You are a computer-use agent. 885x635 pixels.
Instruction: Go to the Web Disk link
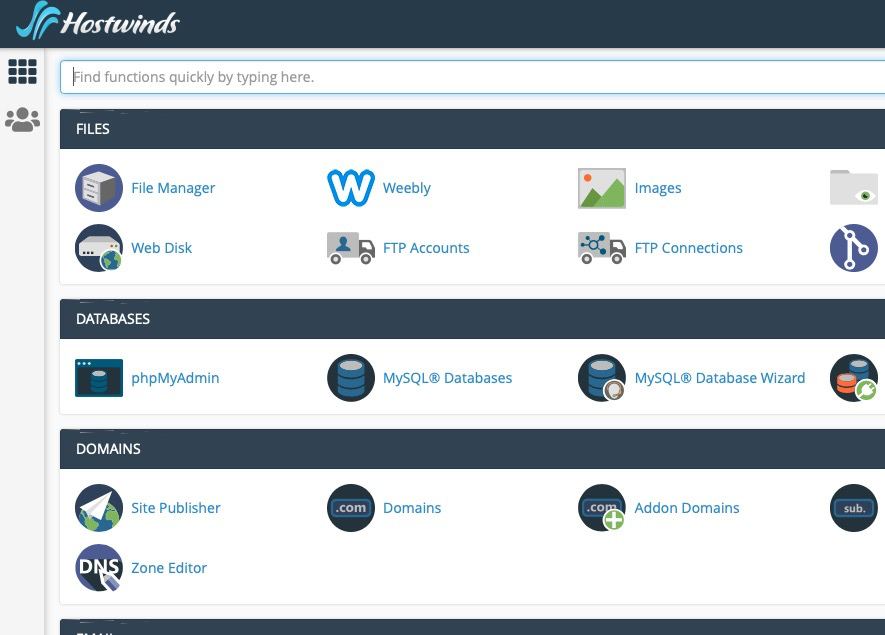[x=161, y=248]
